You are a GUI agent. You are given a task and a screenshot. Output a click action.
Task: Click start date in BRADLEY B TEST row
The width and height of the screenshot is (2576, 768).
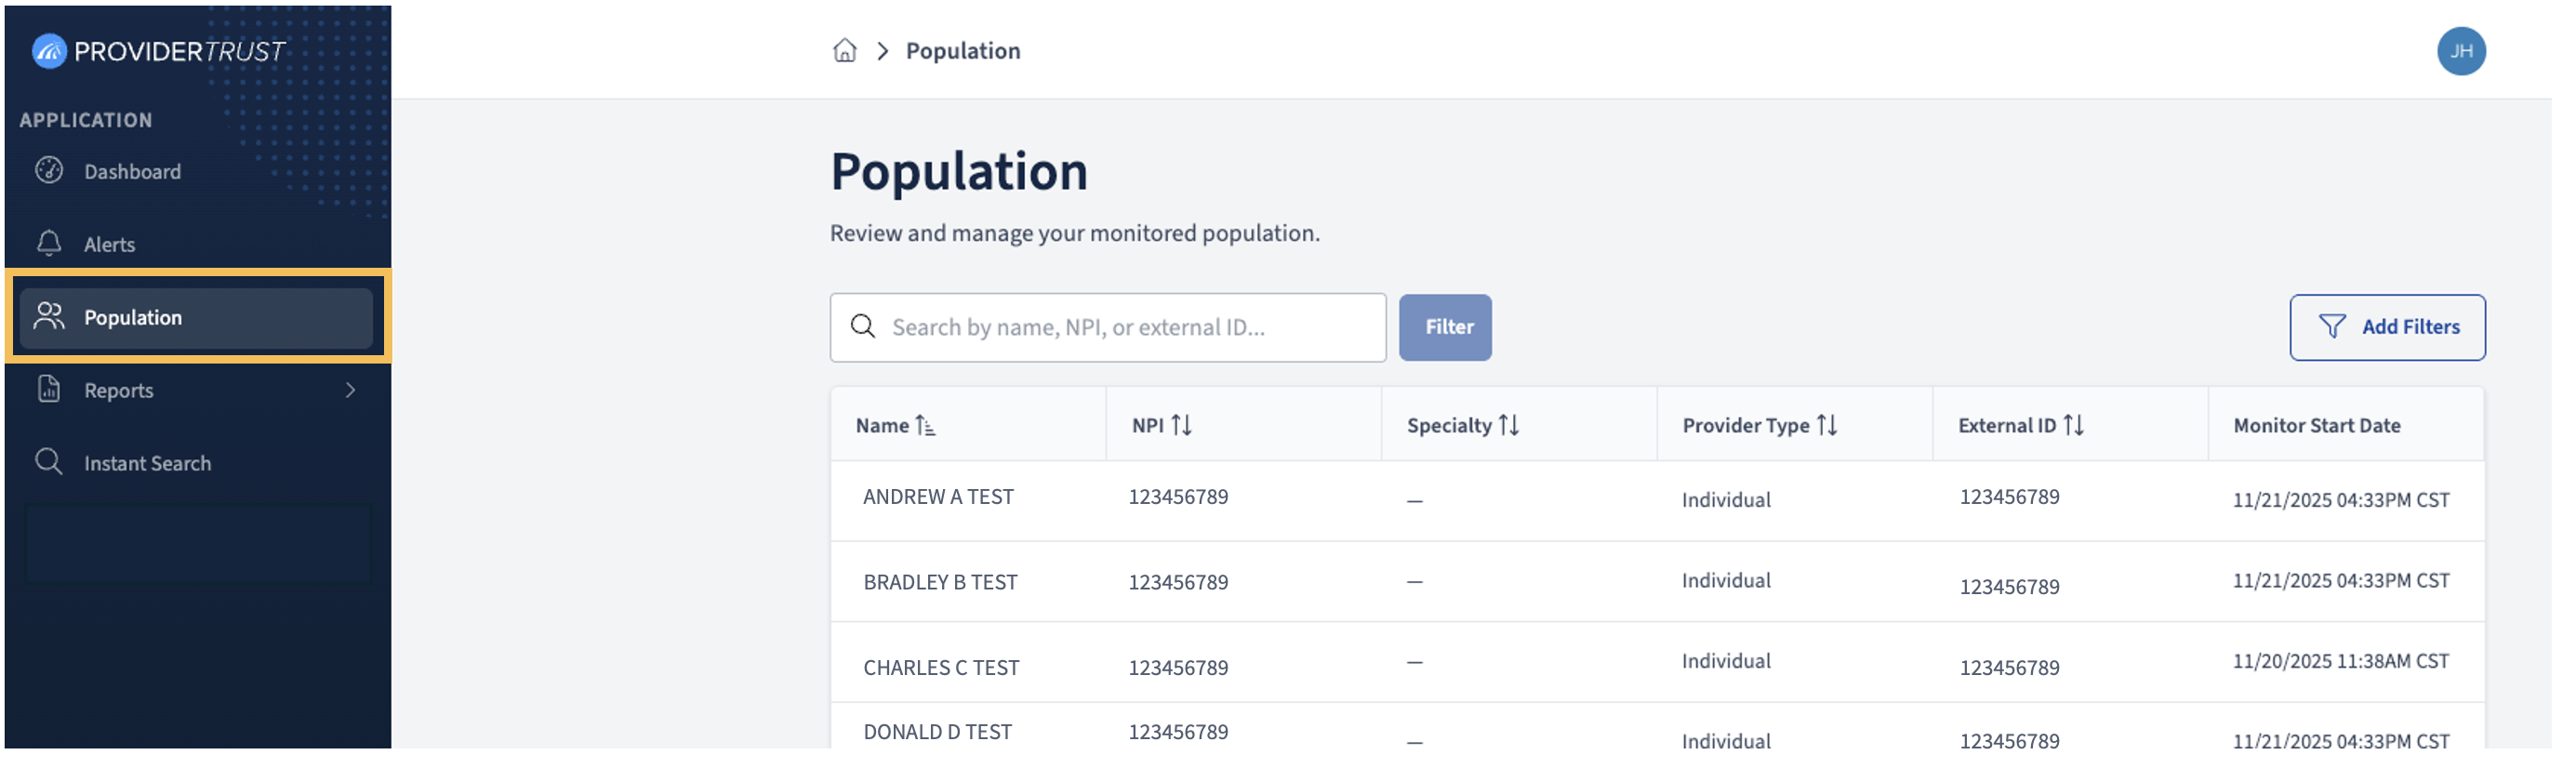(x=2341, y=581)
